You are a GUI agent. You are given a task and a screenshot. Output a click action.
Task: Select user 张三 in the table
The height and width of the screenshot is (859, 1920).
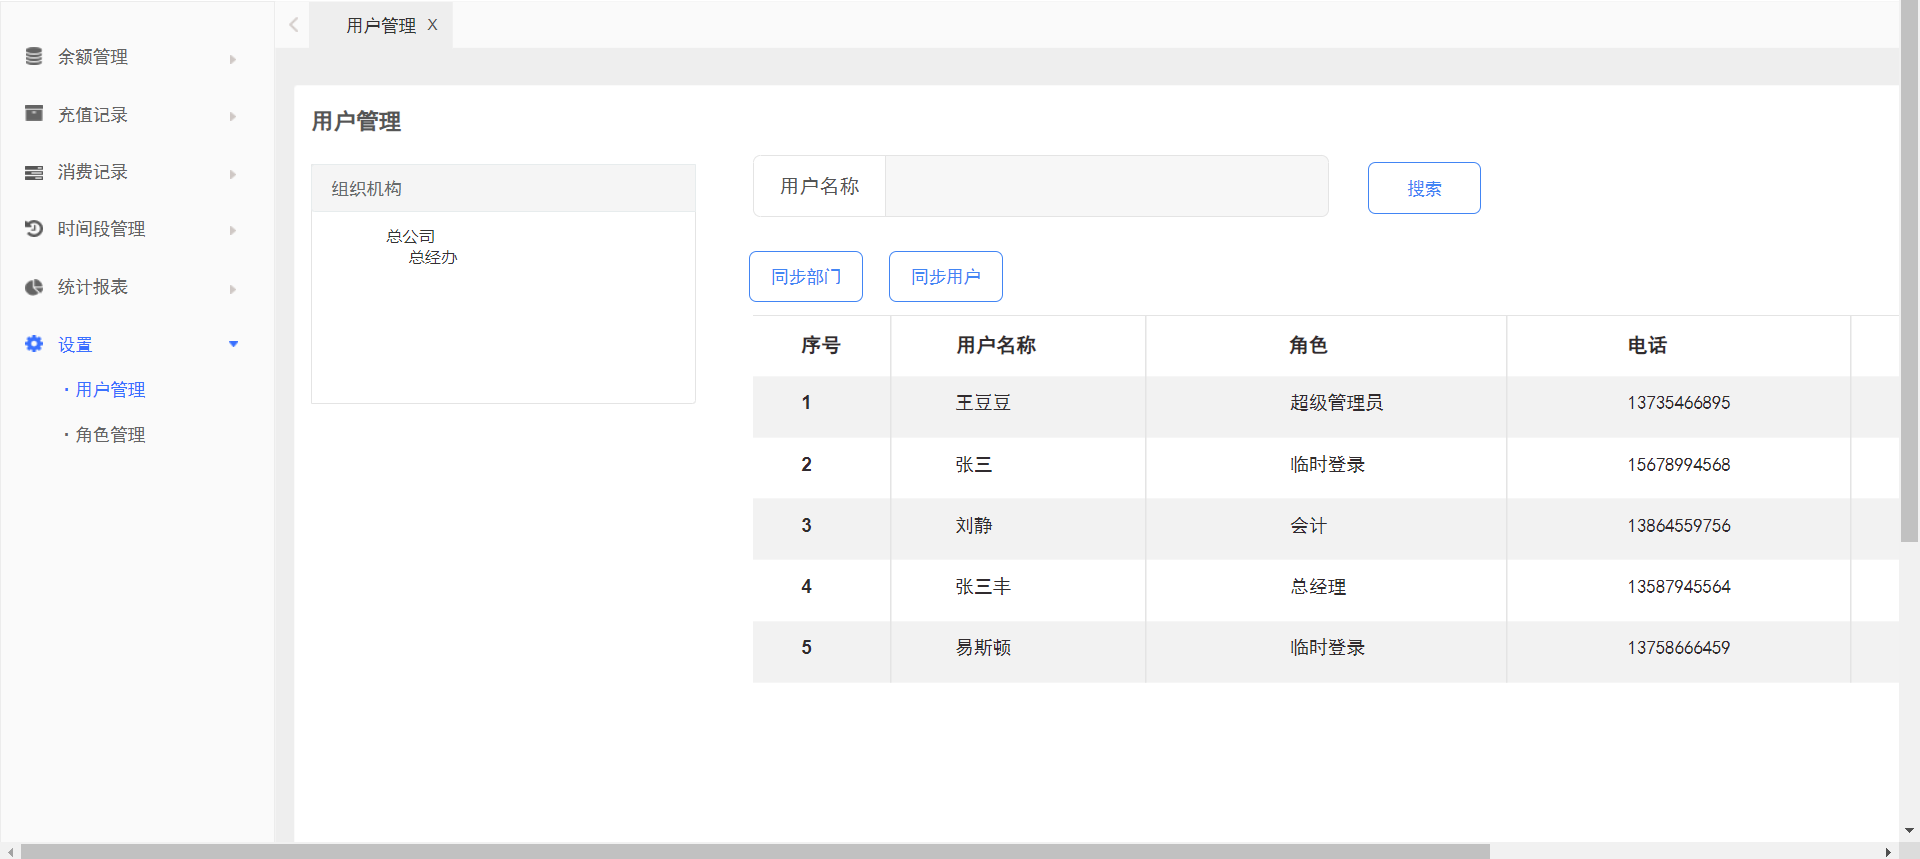tap(974, 464)
